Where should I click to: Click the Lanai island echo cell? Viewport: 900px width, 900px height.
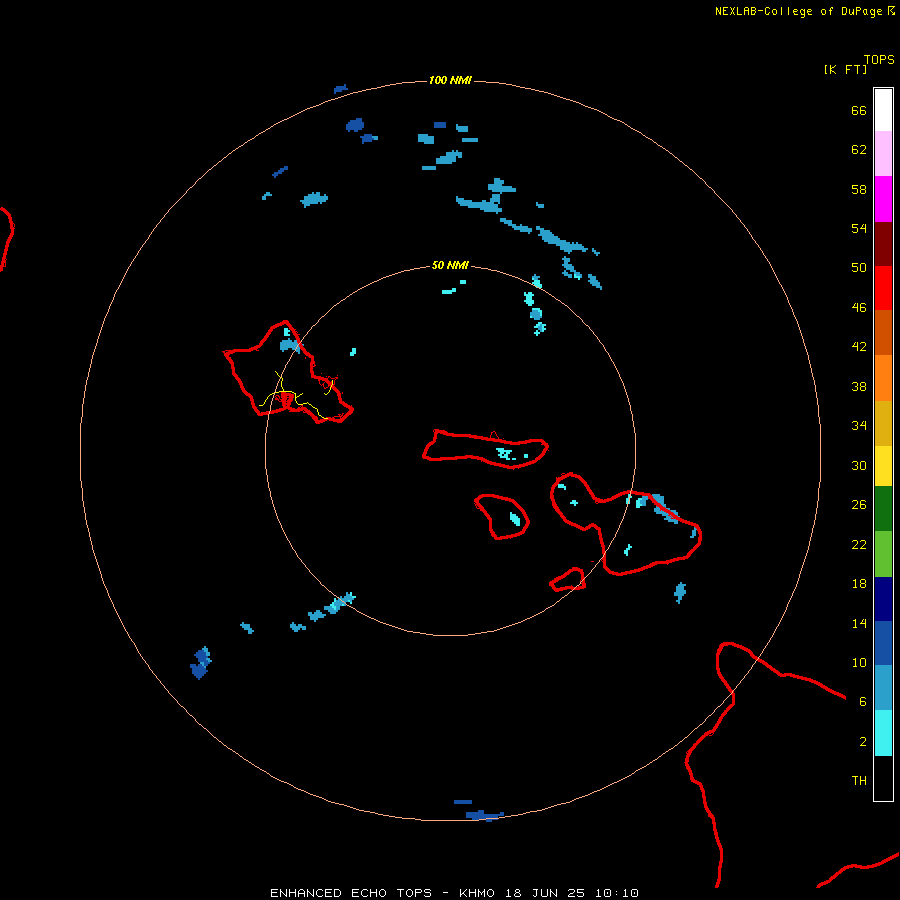pyautogui.click(x=515, y=519)
